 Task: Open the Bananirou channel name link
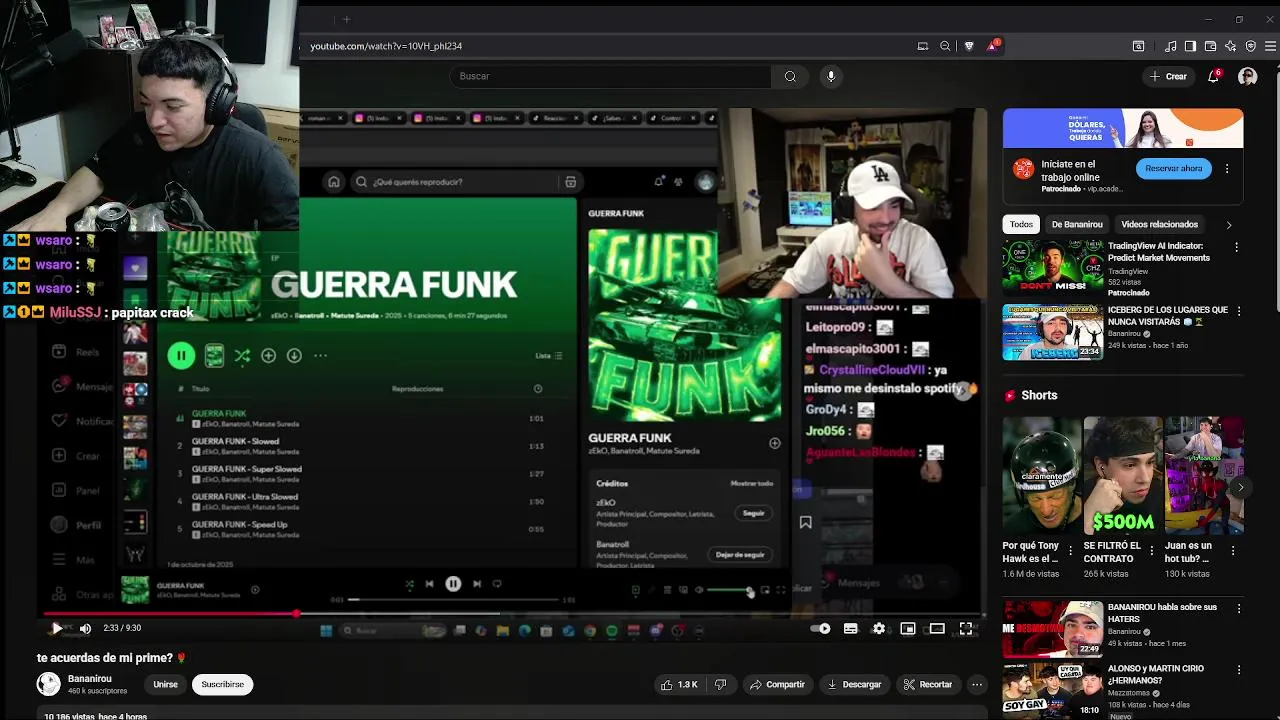[x=89, y=679]
